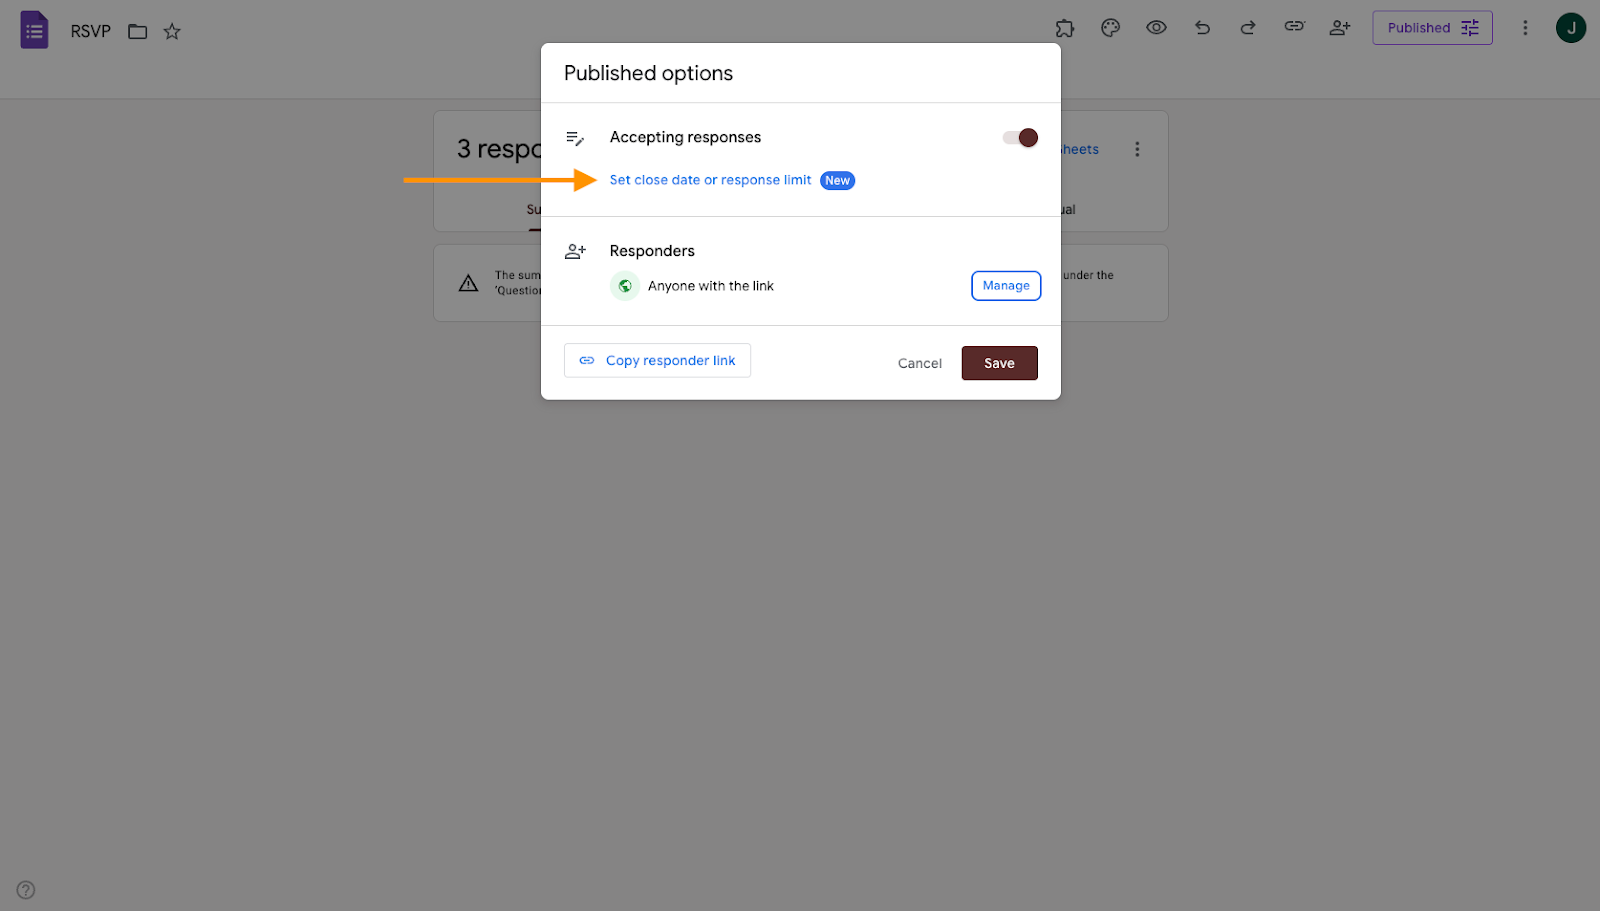This screenshot has width=1600, height=911.
Task: Save the published options
Action: coord(999,363)
